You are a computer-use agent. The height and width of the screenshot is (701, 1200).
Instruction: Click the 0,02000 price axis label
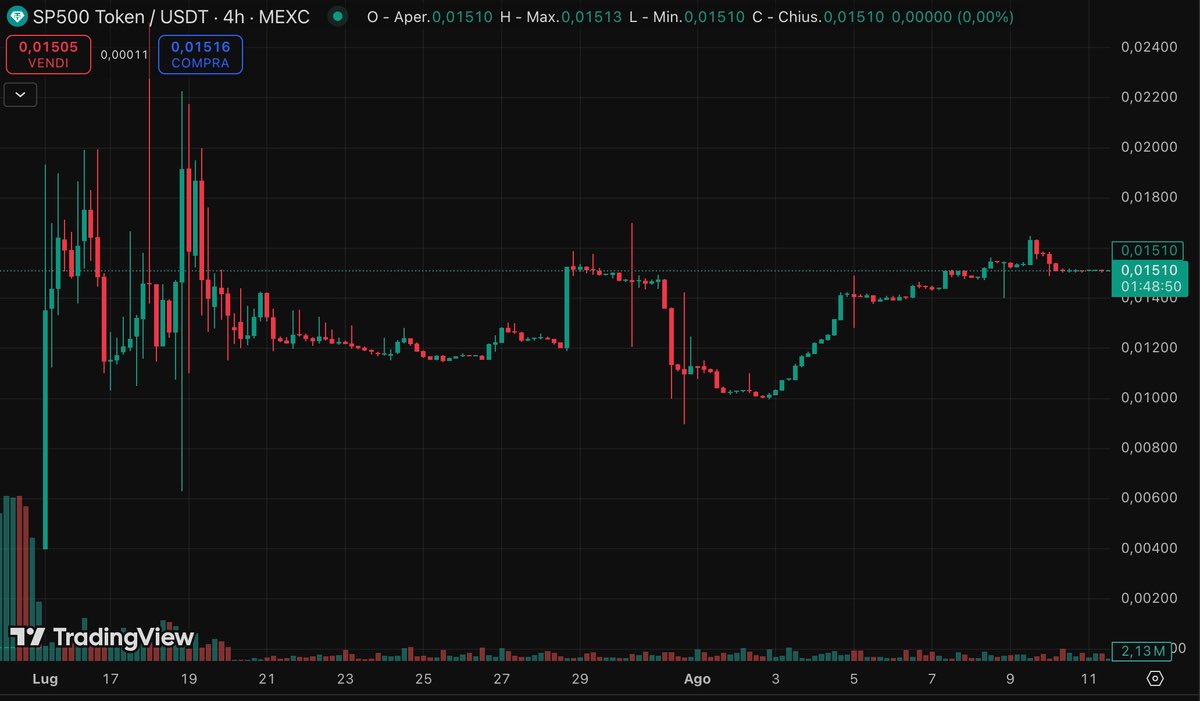[x=1148, y=147]
